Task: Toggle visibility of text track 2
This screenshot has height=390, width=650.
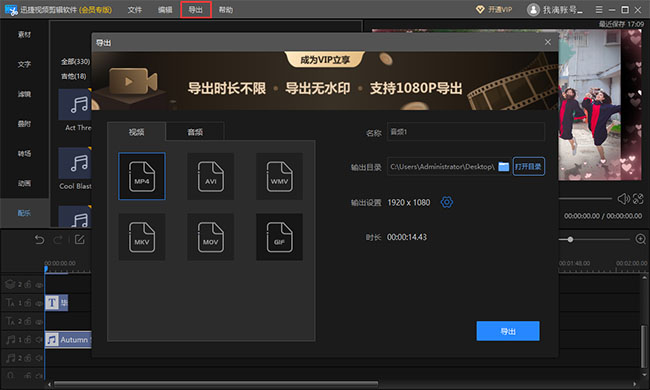Action: (39, 322)
